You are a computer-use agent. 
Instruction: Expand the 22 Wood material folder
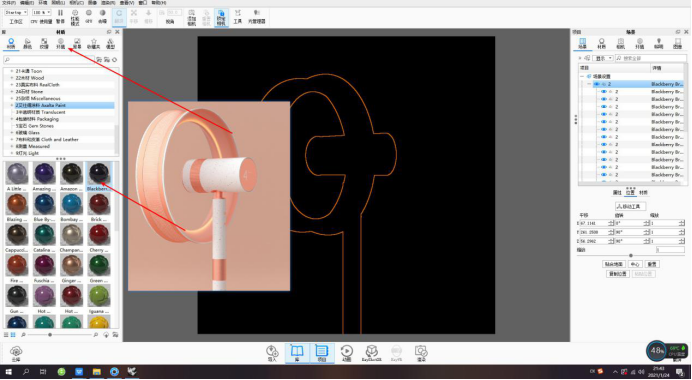pos(12,78)
